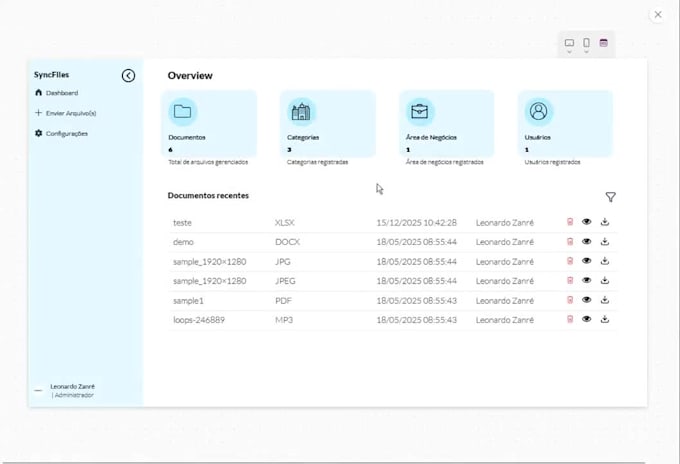680x464 pixels.
Task: Click the date 15/12/2025 10:42:28
Action: click(x=416, y=223)
